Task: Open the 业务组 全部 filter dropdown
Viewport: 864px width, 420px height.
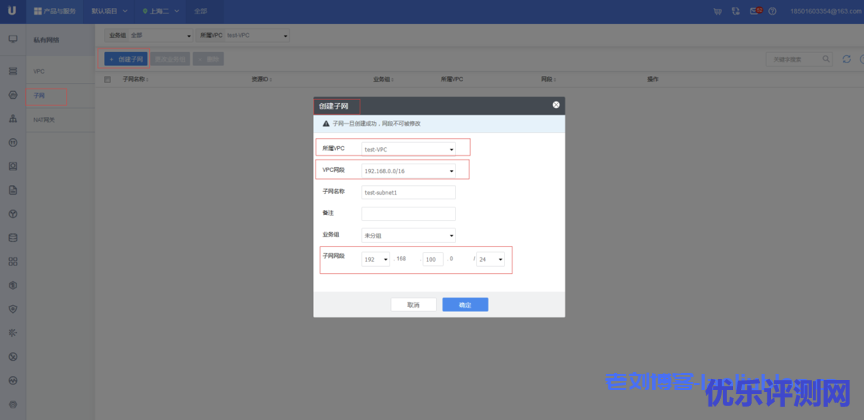Action: point(149,35)
